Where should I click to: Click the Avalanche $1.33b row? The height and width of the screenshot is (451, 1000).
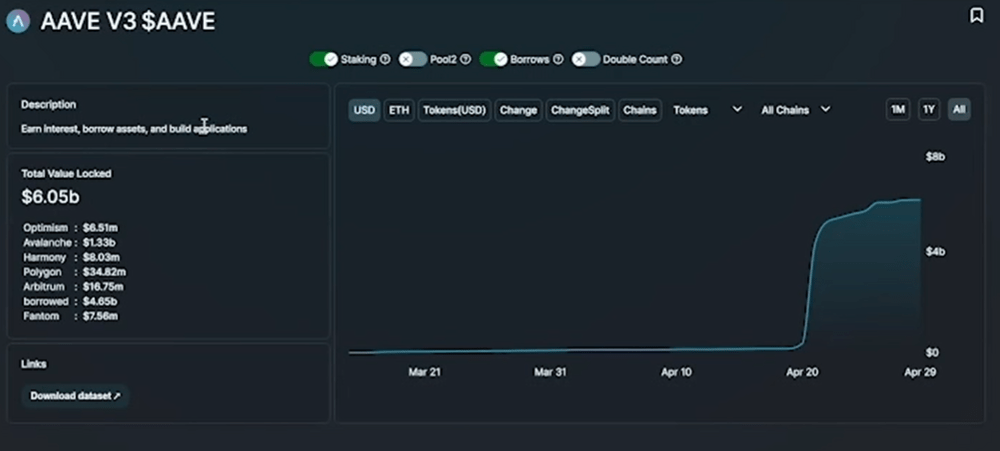70,242
